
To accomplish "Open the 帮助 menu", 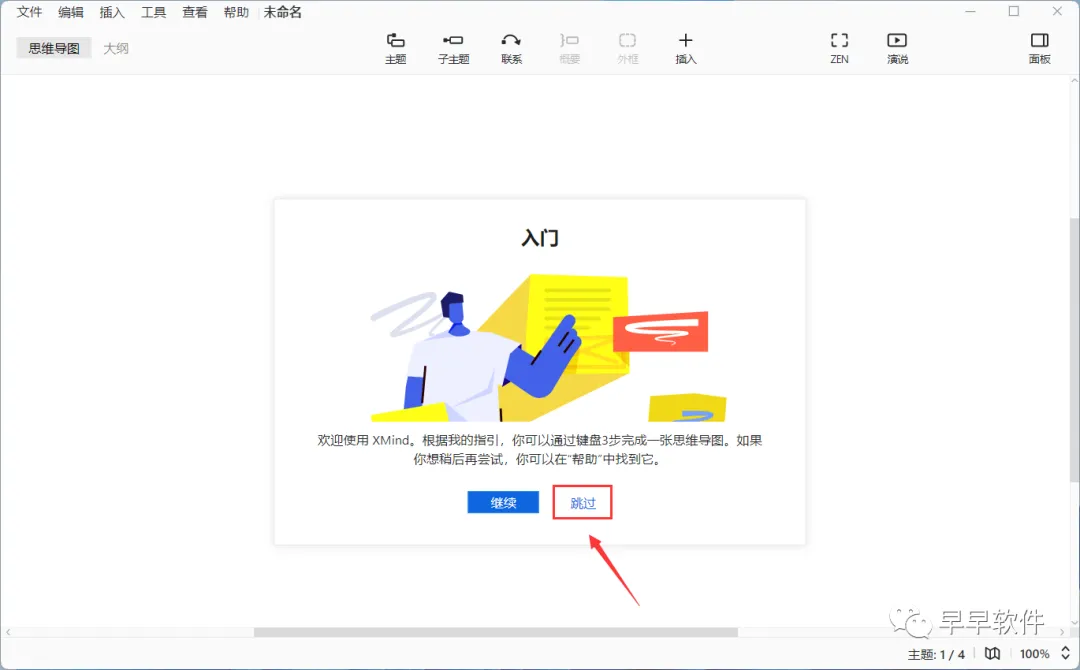I will point(236,12).
